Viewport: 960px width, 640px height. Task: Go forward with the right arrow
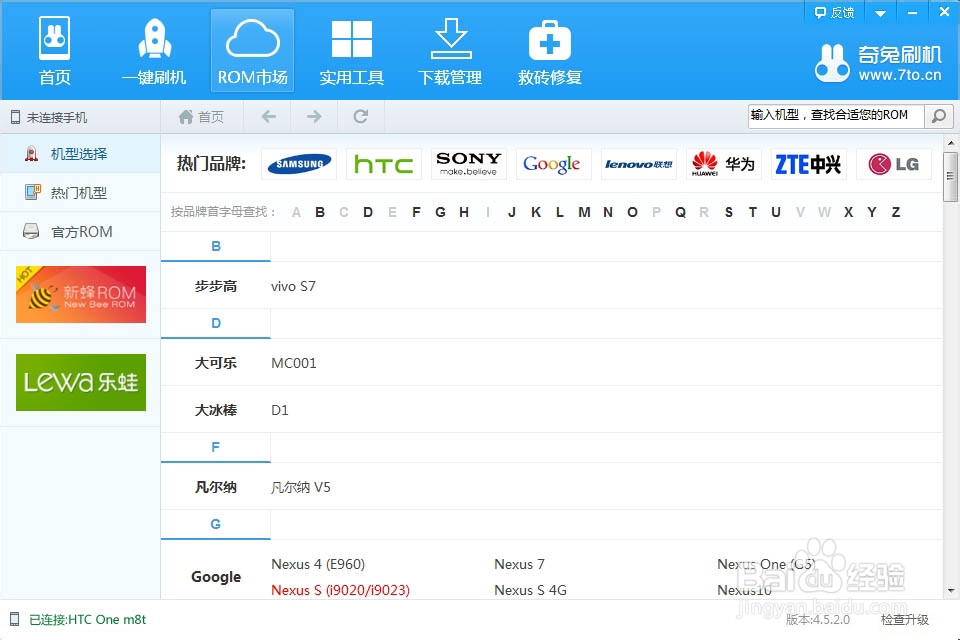(x=314, y=116)
